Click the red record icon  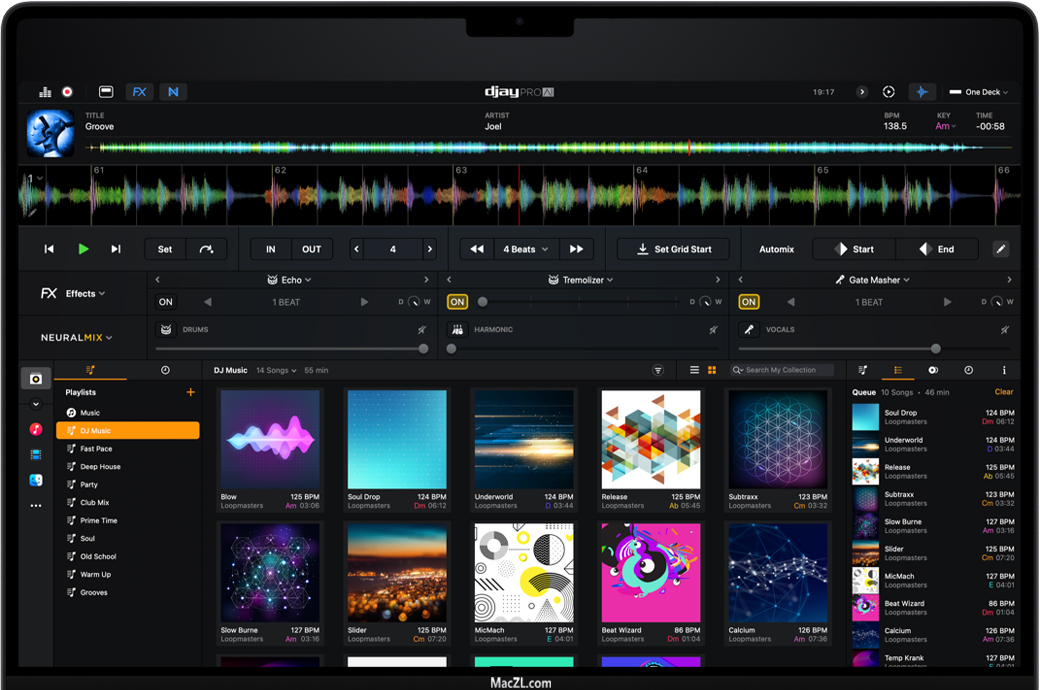click(67, 92)
